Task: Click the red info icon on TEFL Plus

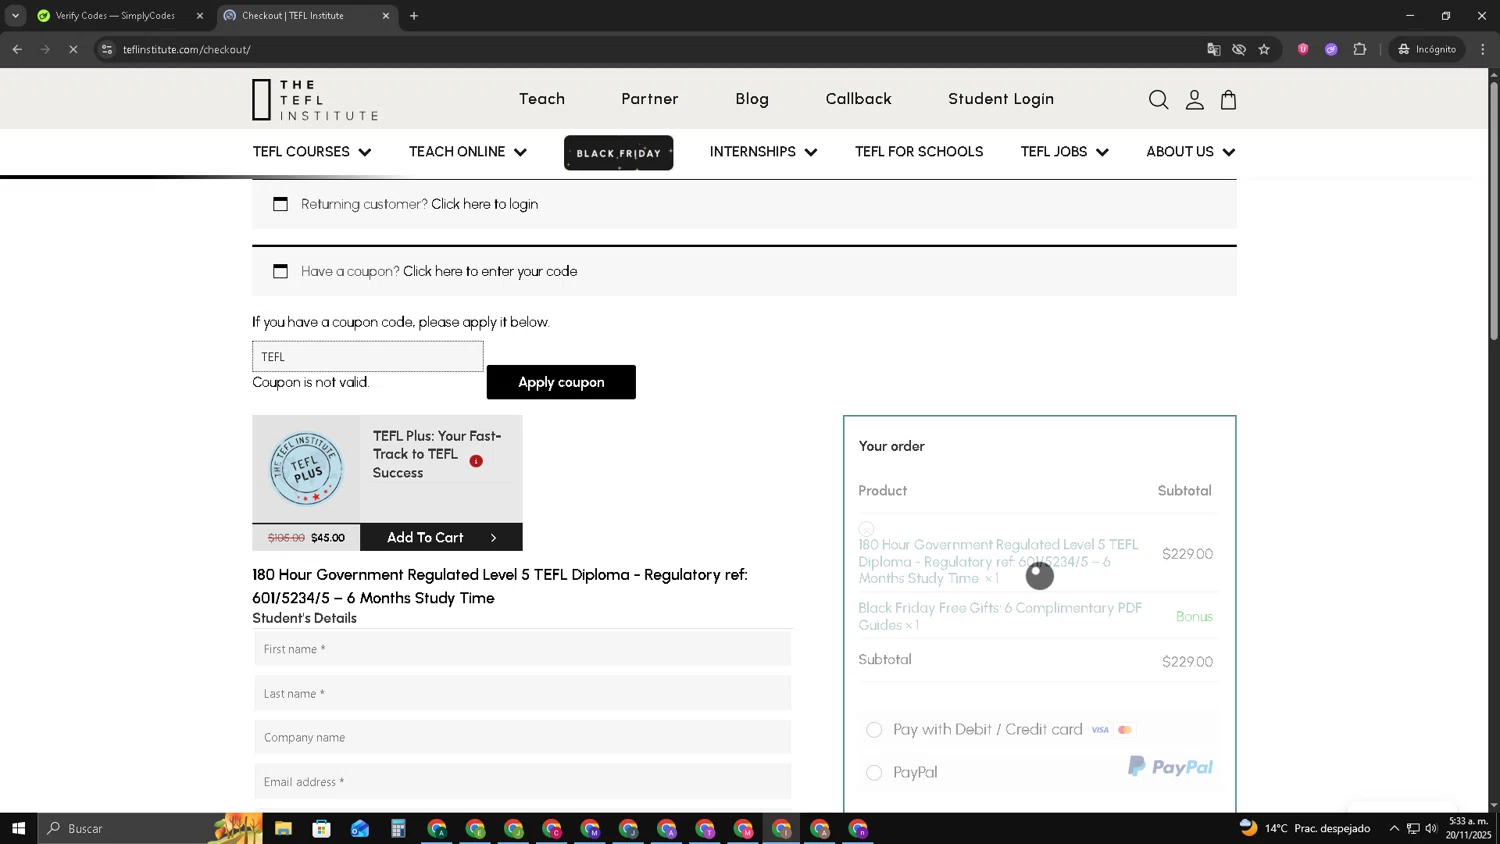Action: tap(476, 461)
